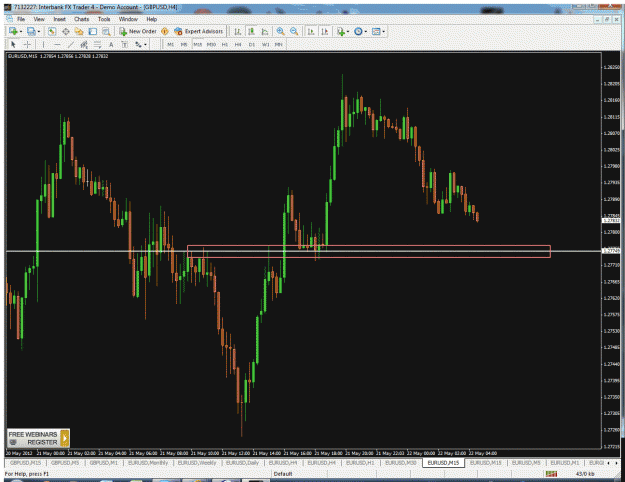625x482 pixels.
Task: Switch to the EURUSD,Daily chart tab
Action: click(242, 463)
